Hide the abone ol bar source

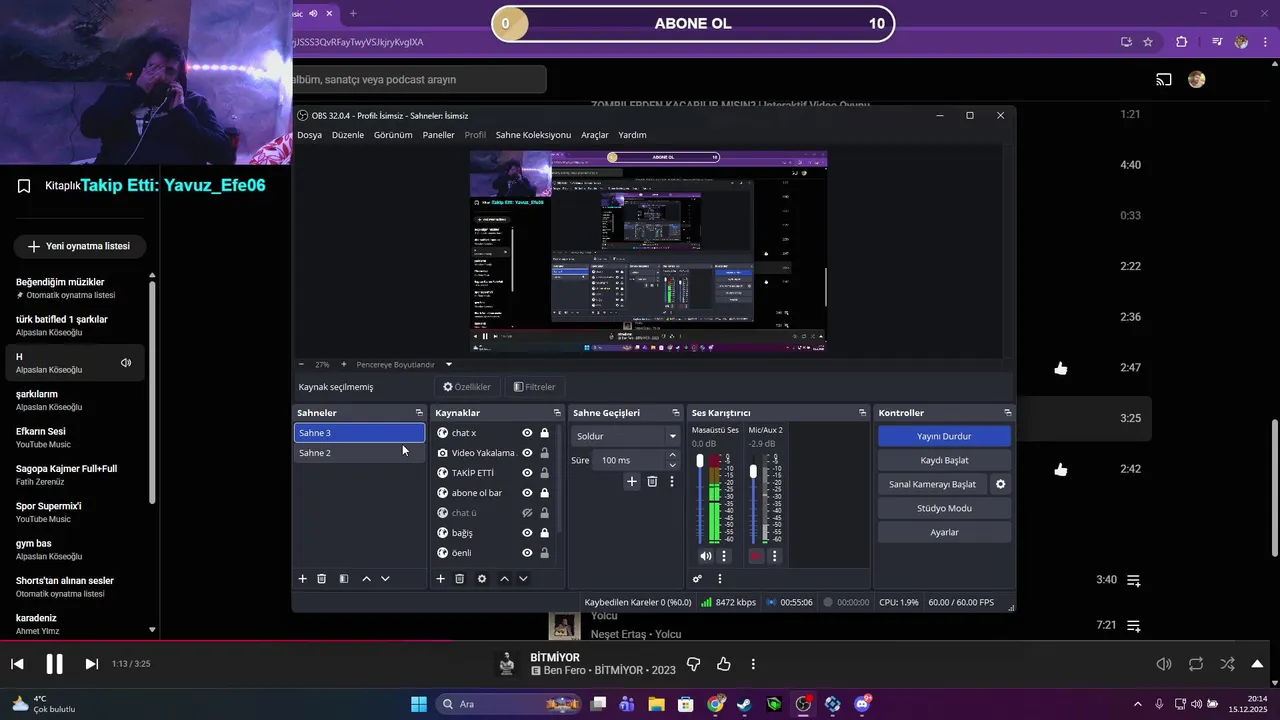point(527,493)
